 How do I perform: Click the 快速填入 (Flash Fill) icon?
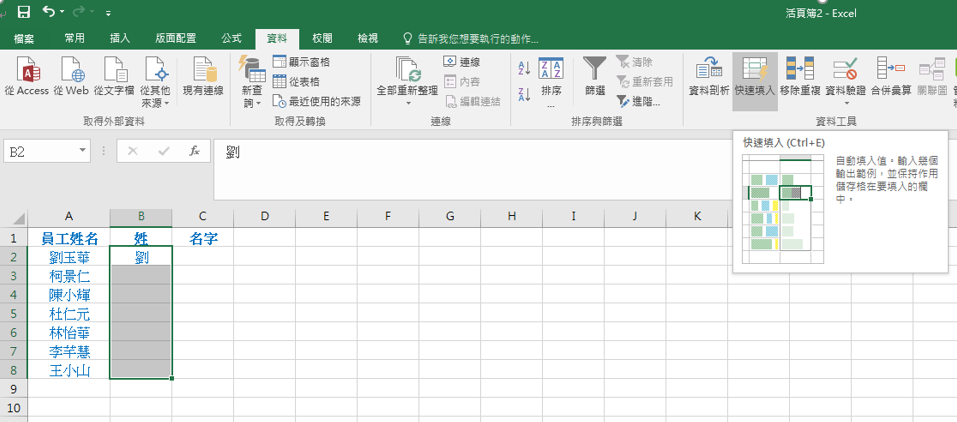pyautogui.click(x=755, y=77)
